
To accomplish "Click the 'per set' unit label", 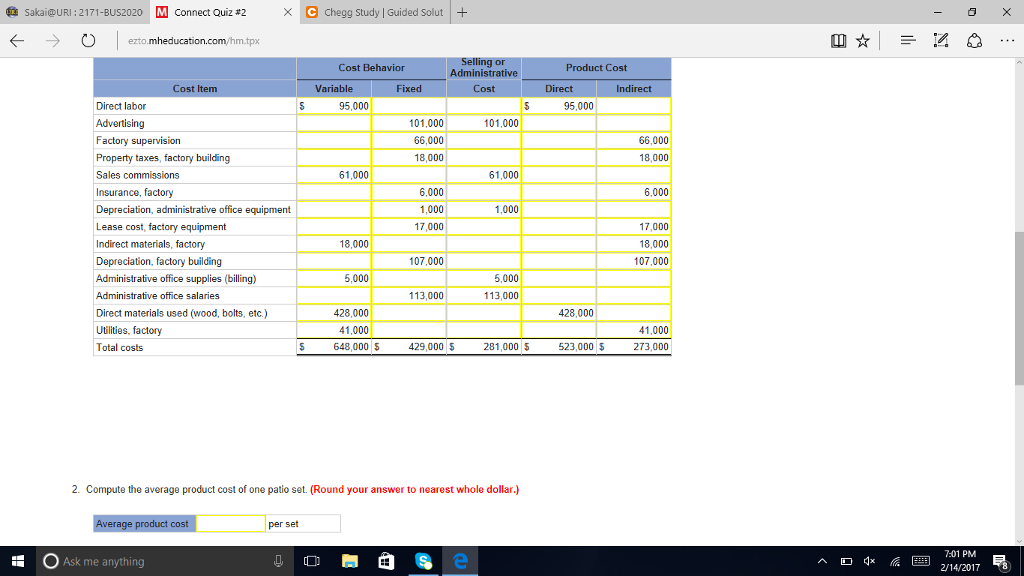I will coord(283,524).
